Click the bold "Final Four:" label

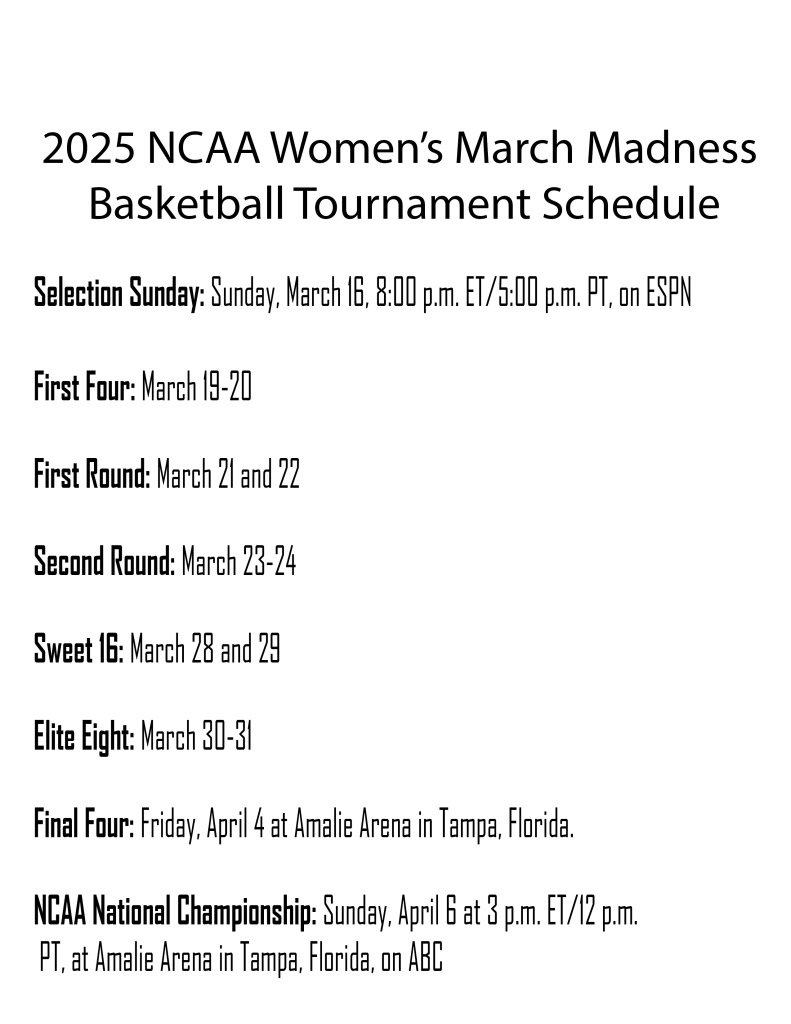point(84,827)
